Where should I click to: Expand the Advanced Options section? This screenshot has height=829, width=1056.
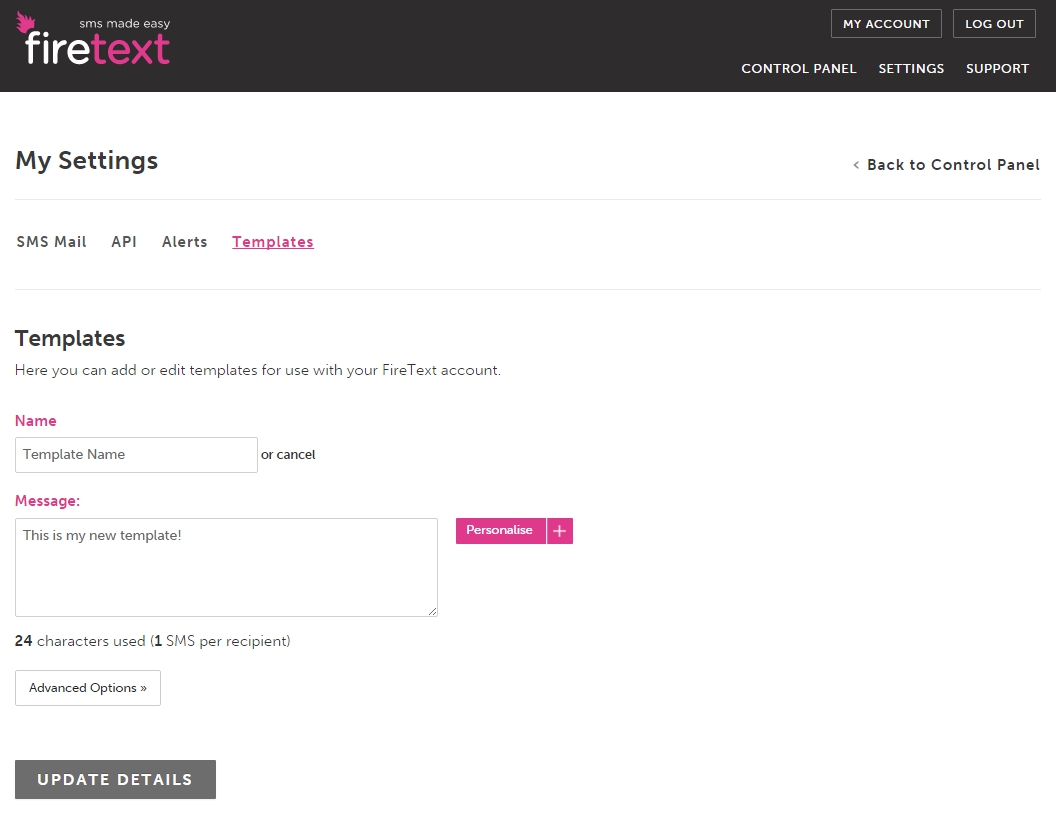pyautogui.click(x=88, y=688)
